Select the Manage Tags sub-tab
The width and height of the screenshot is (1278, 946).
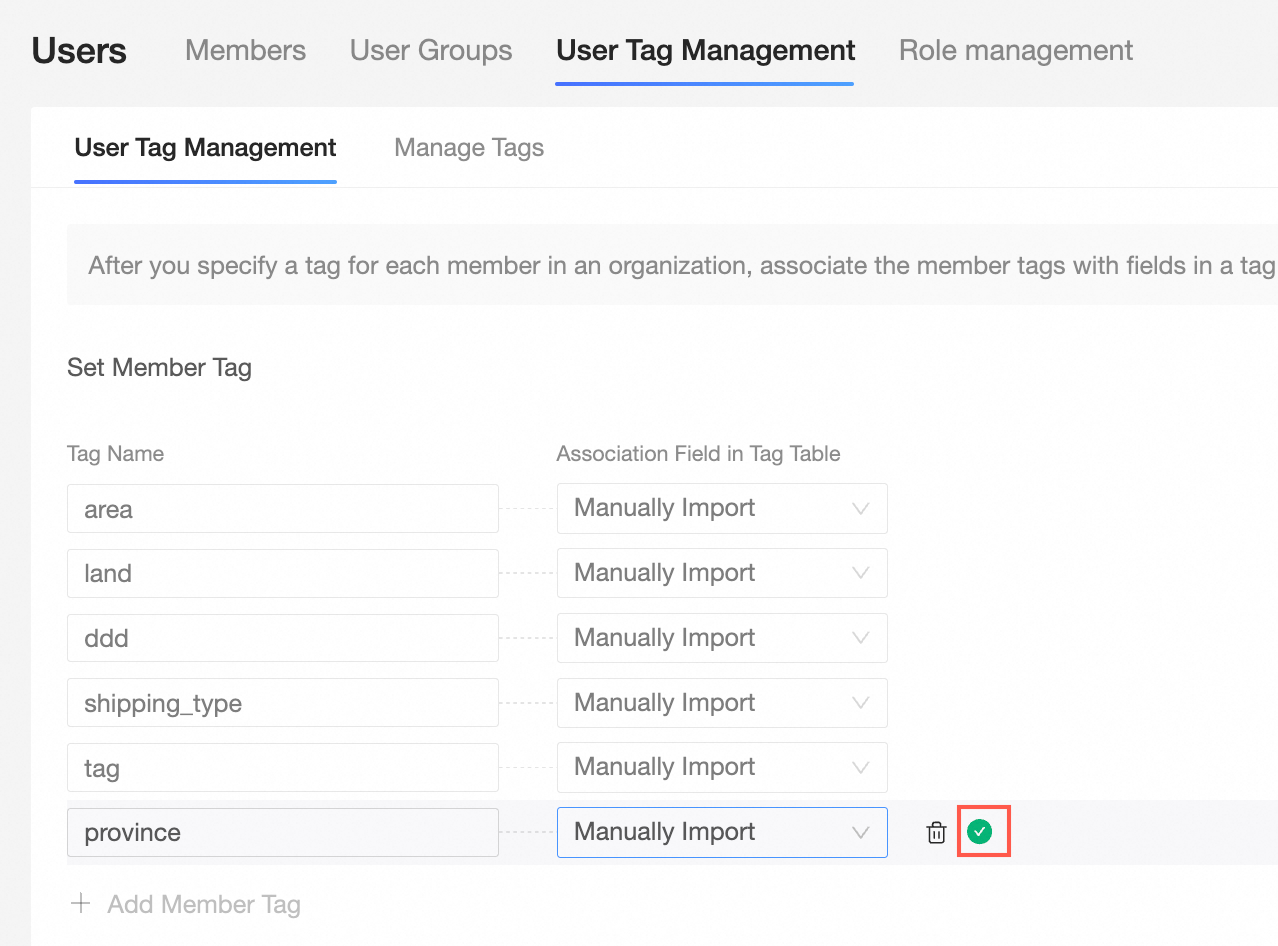pos(469,148)
